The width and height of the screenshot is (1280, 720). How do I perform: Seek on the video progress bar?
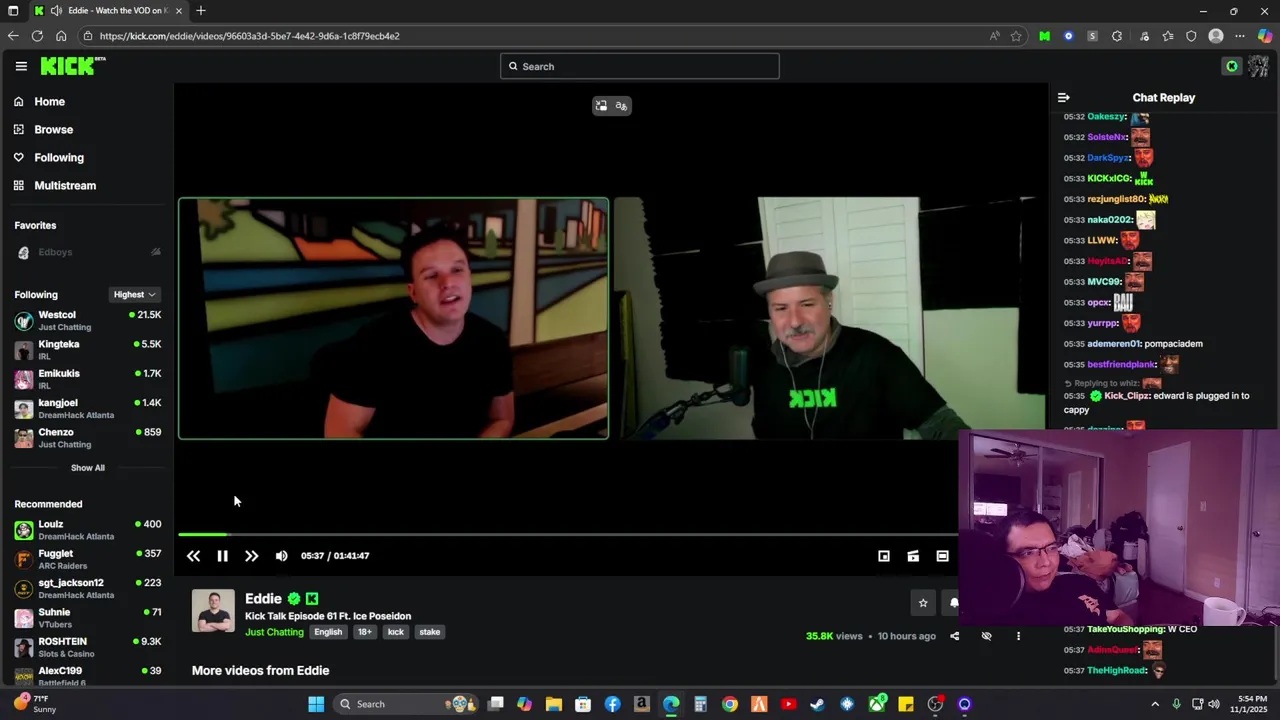tap(568, 534)
